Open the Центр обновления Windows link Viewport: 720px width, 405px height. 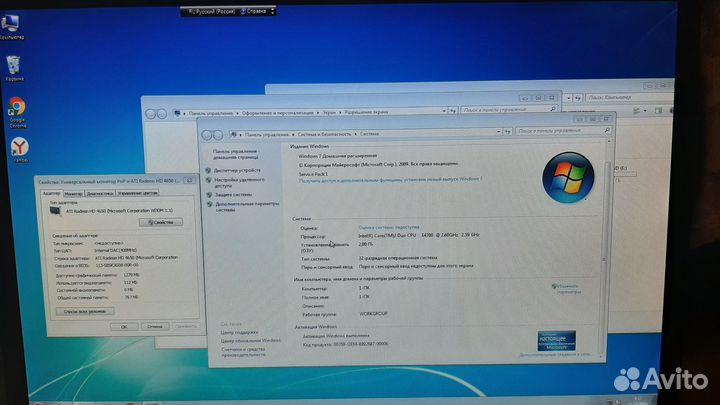[x=251, y=341]
